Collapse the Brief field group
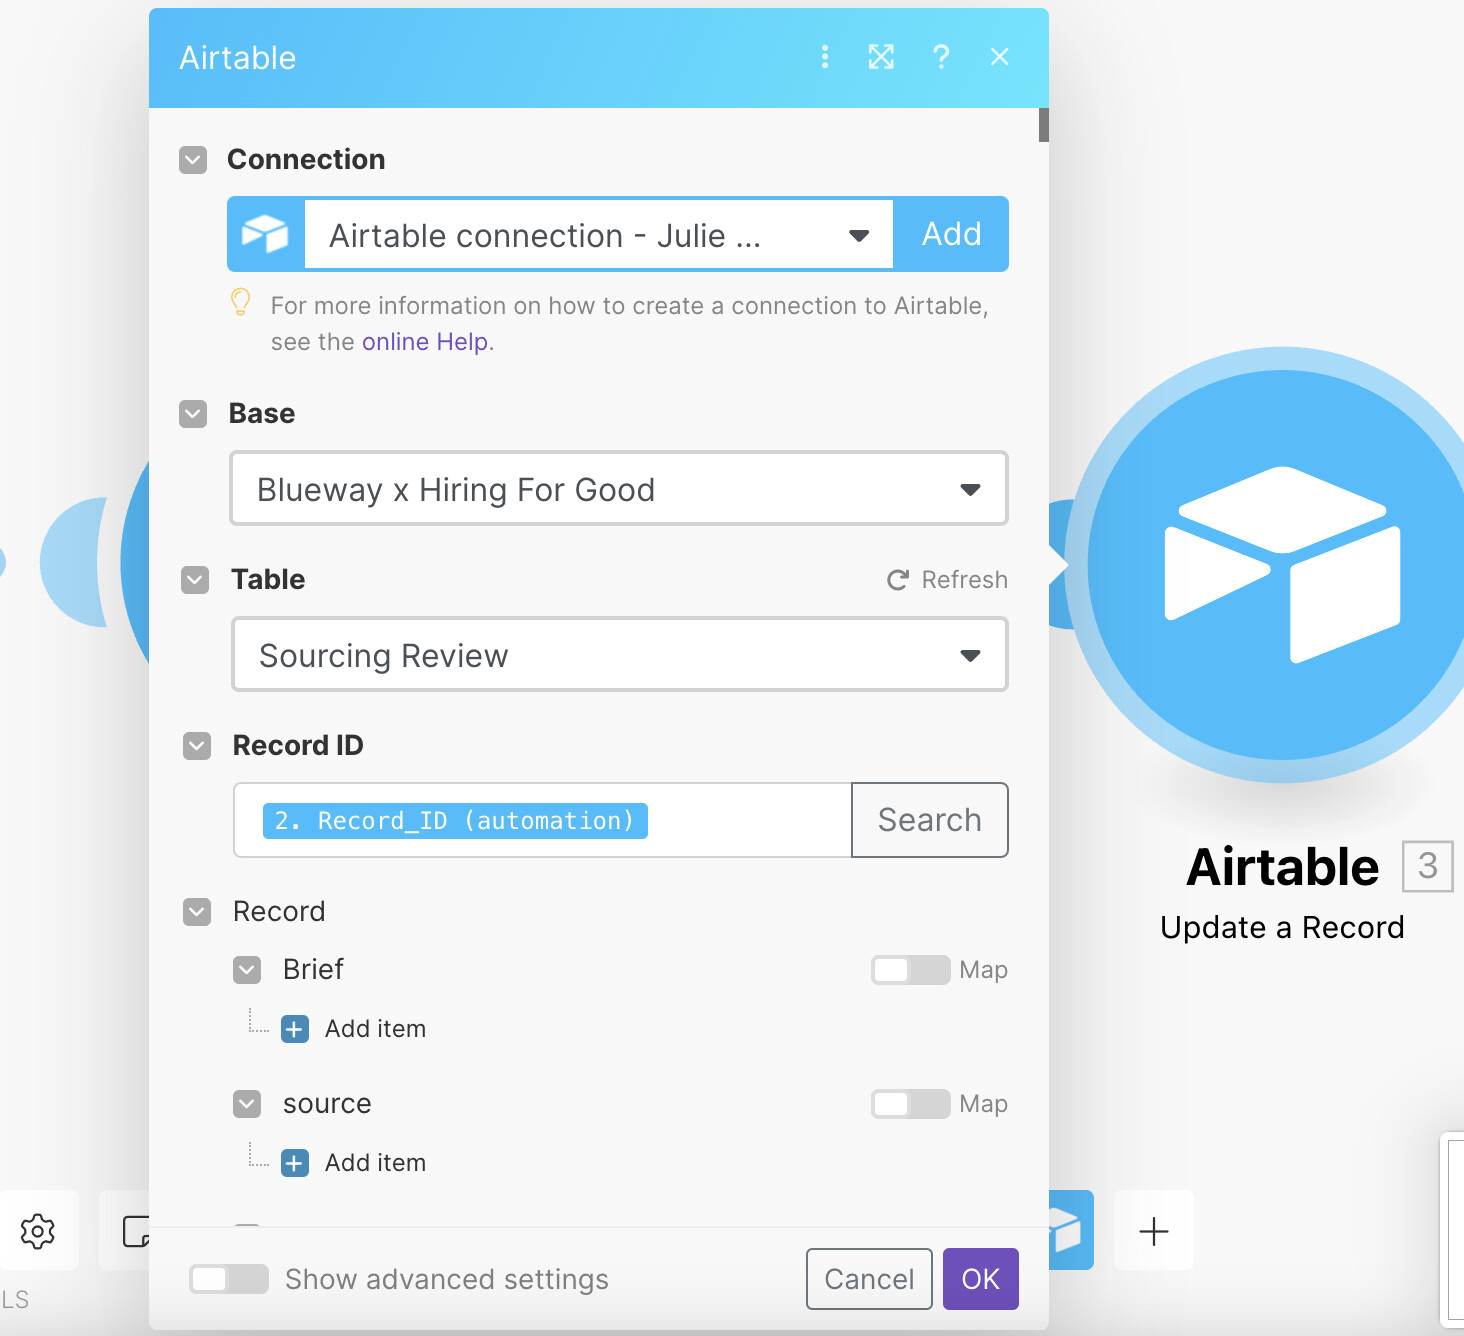 click(247, 970)
